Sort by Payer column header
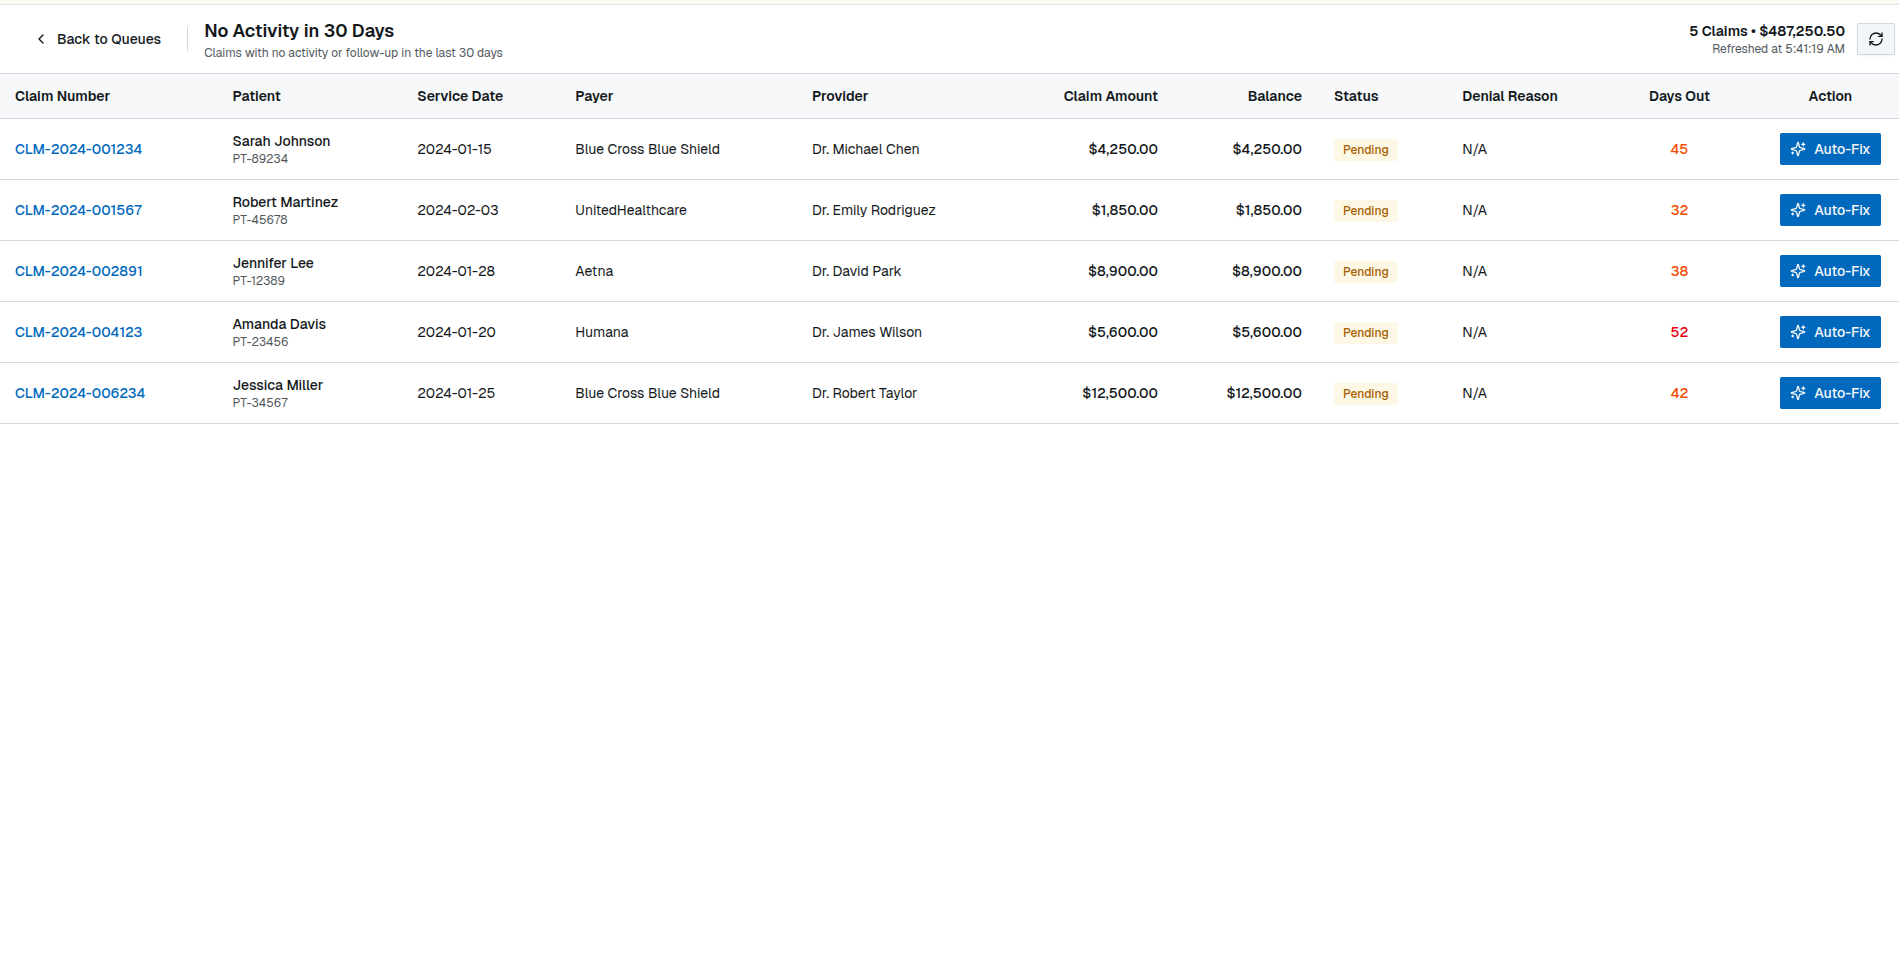 click(593, 96)
